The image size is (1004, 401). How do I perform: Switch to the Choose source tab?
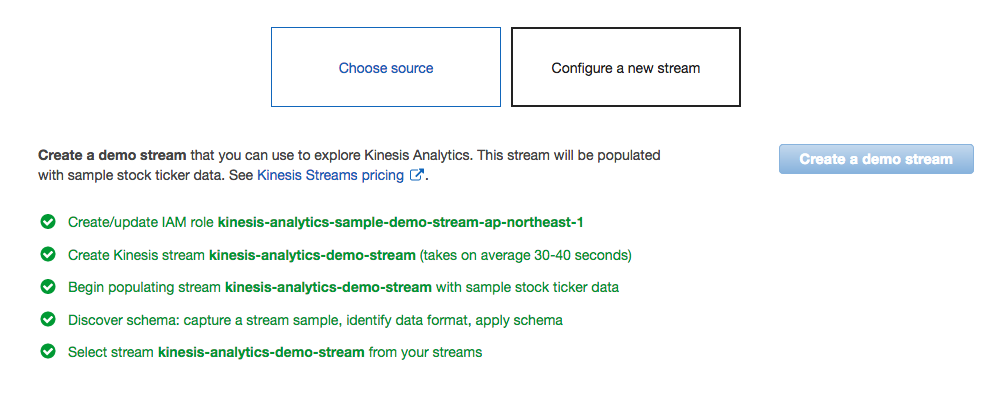[386, 68]
